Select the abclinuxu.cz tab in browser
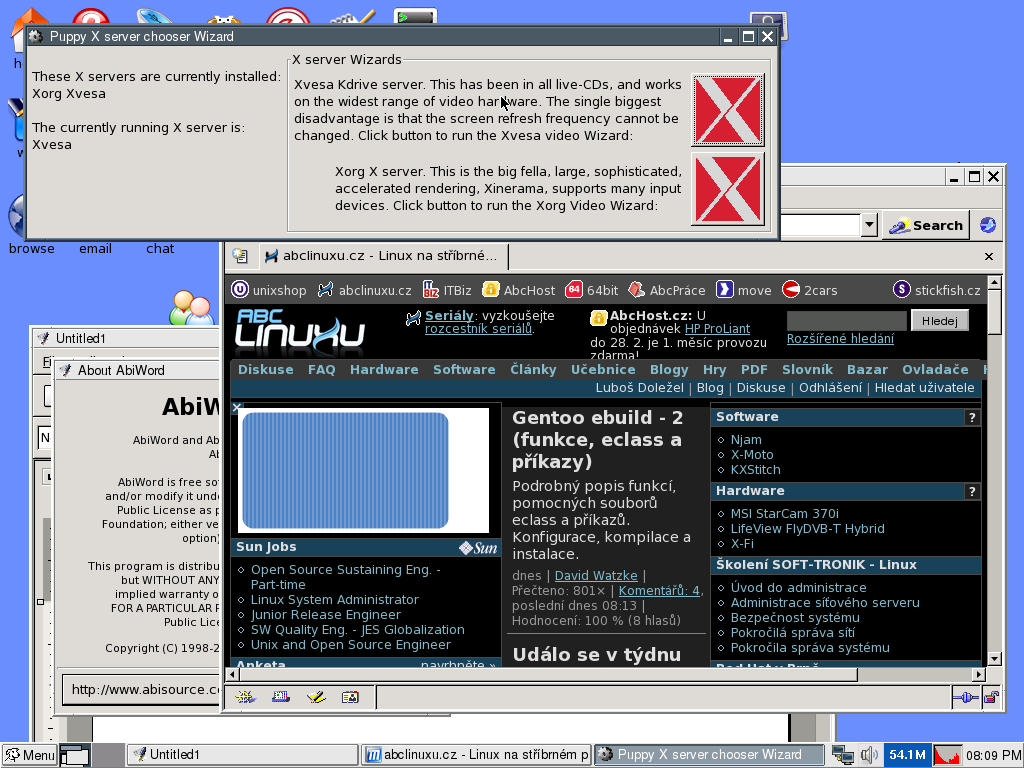The height and width of the screenshot is (768, 1024). (x=384, y=256)
